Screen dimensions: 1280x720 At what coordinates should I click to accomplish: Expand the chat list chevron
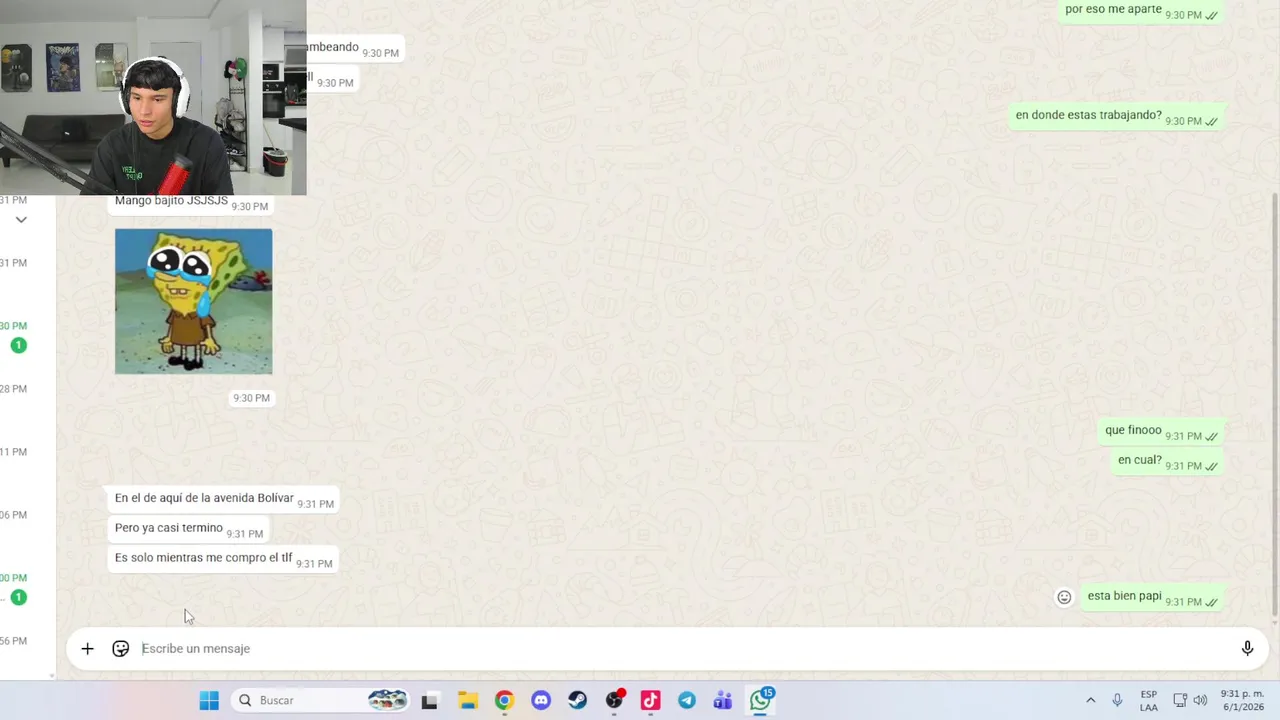click(x=21, y=220)
